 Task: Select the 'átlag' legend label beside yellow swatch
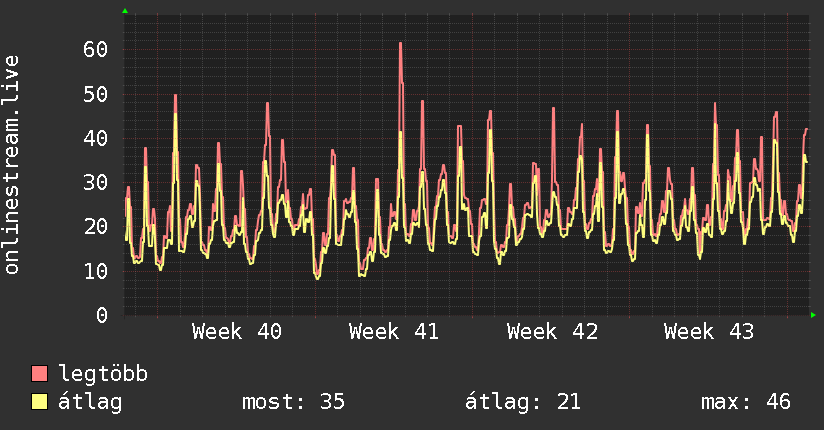90,402
